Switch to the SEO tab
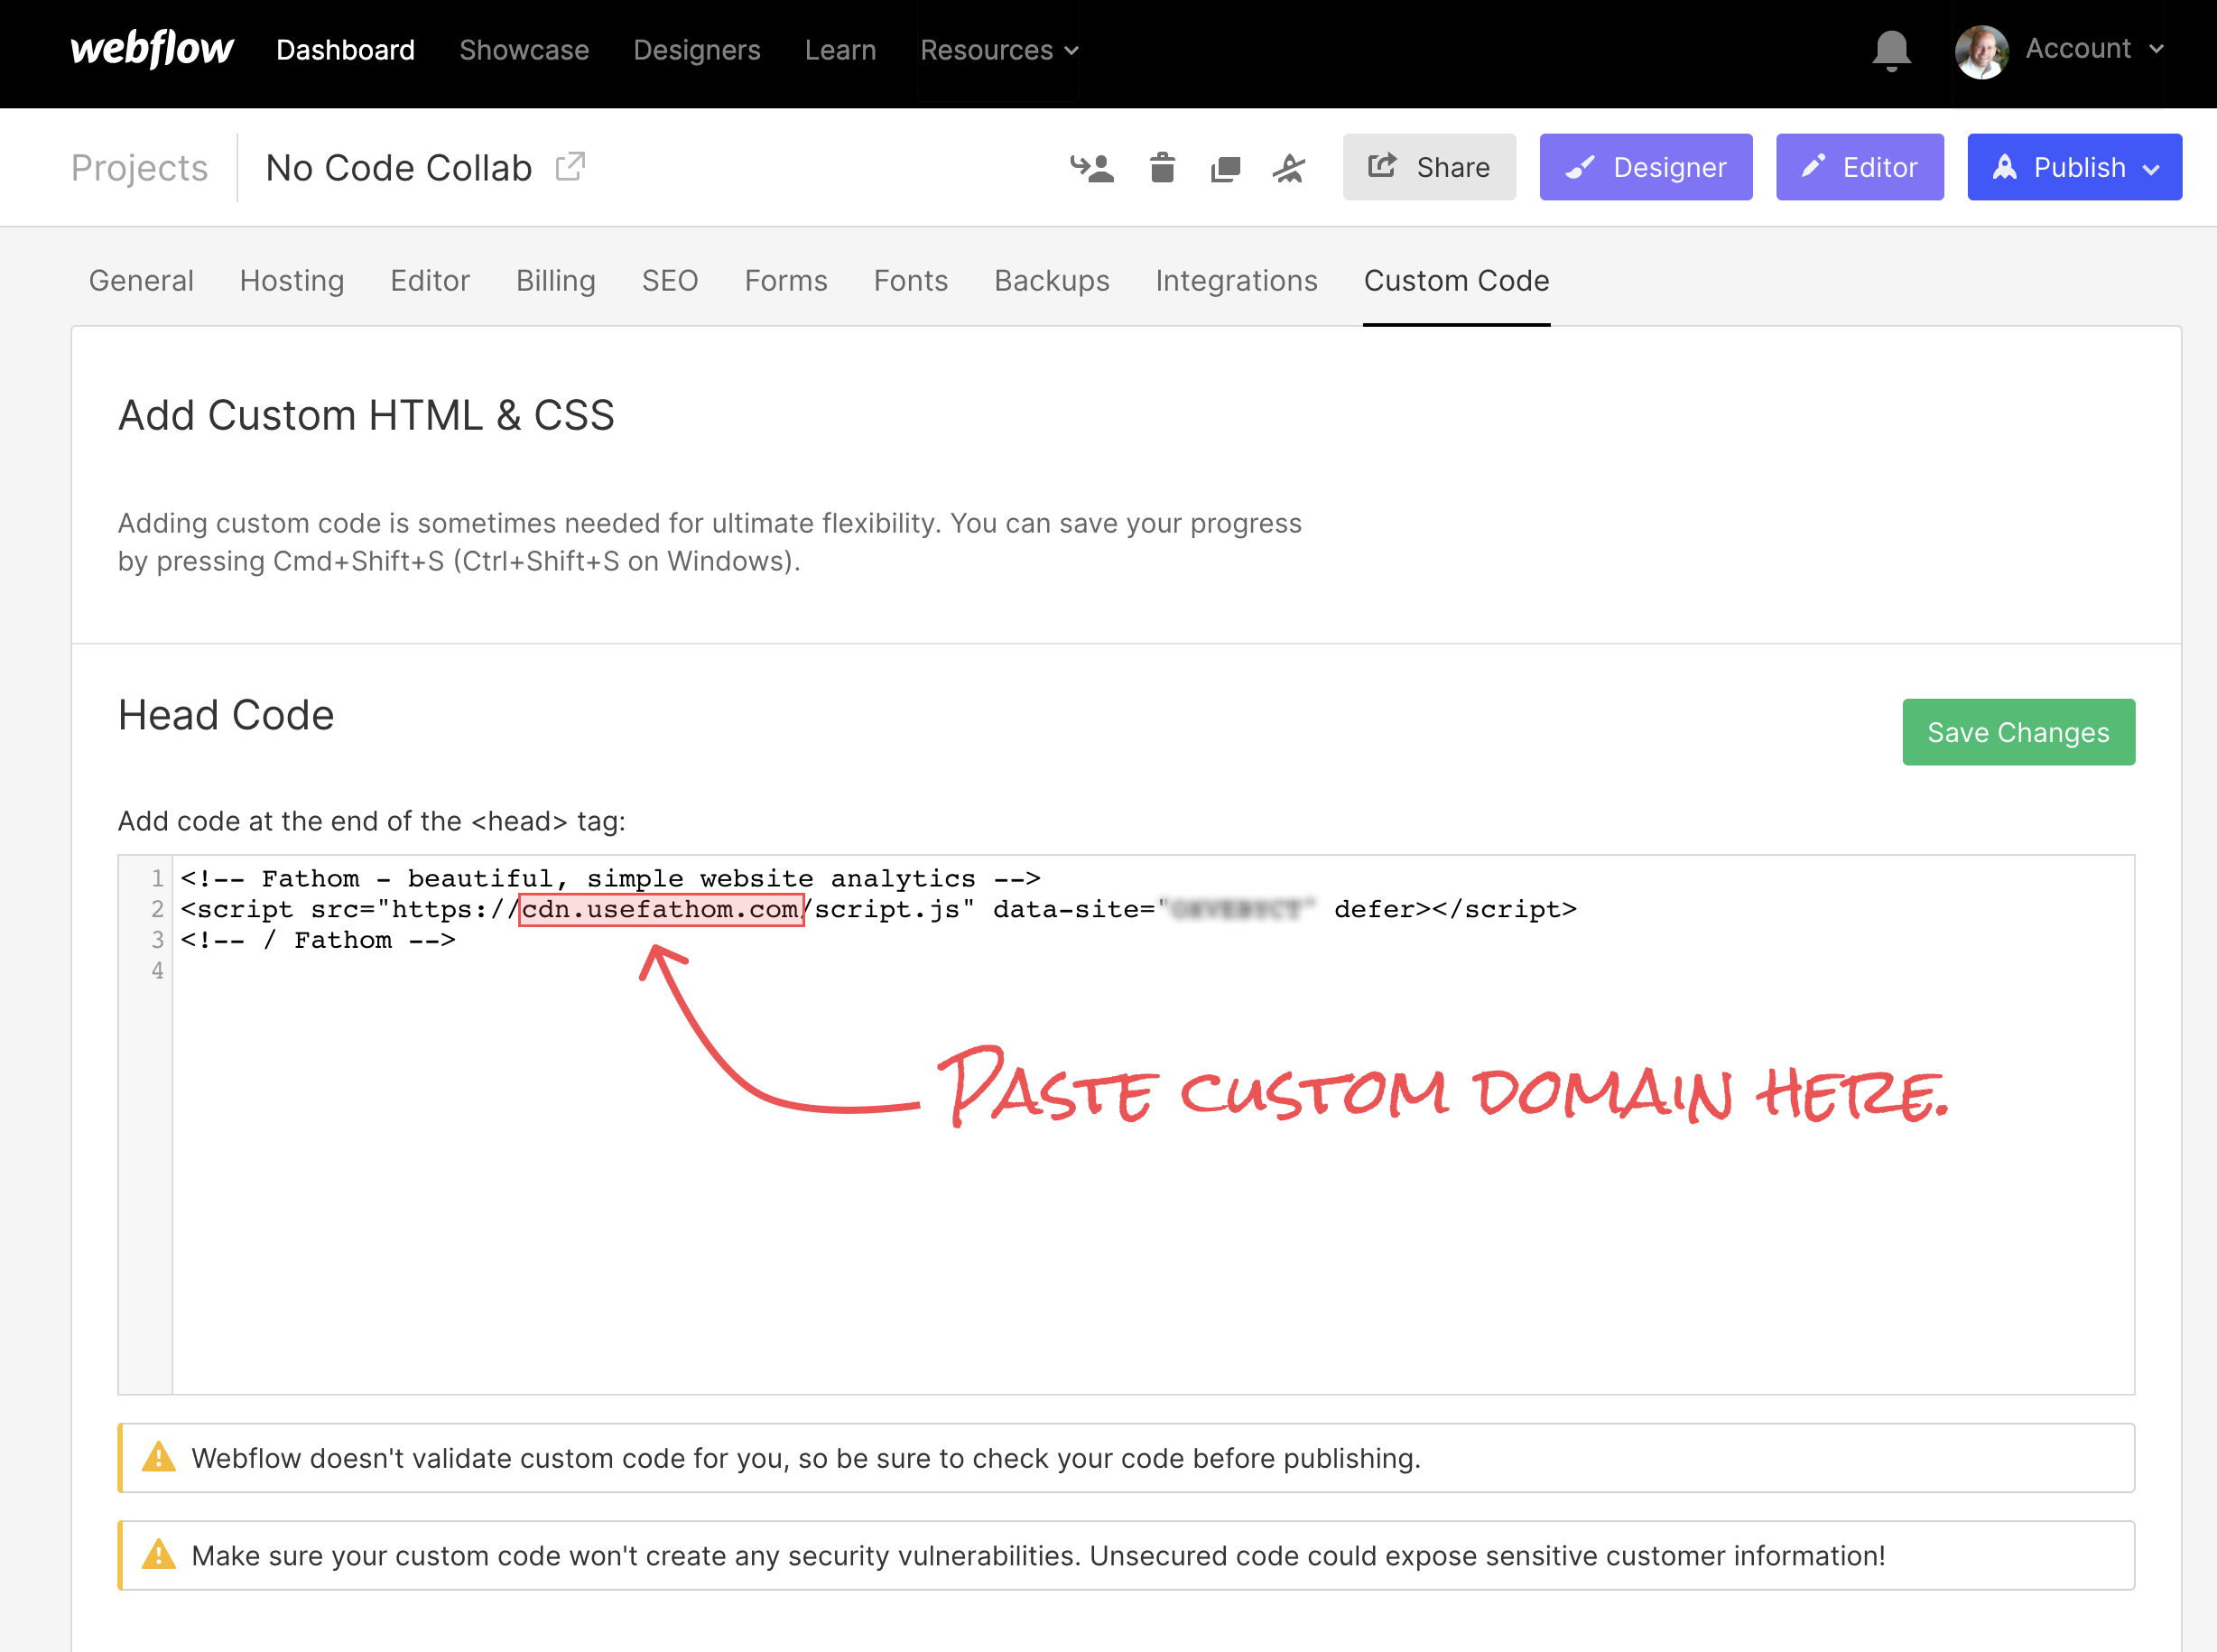2217x1652 pixels. (x=670, y=280)
